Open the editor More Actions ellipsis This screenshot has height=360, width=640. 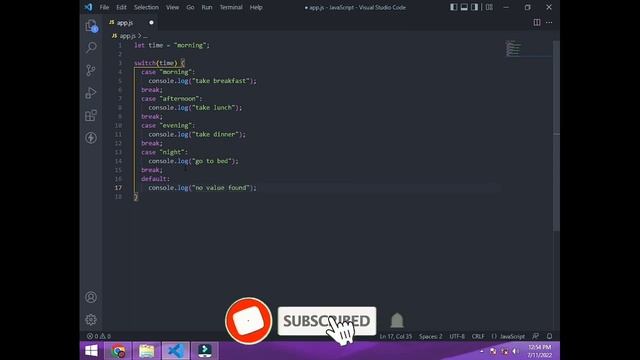tap(549, 22)
